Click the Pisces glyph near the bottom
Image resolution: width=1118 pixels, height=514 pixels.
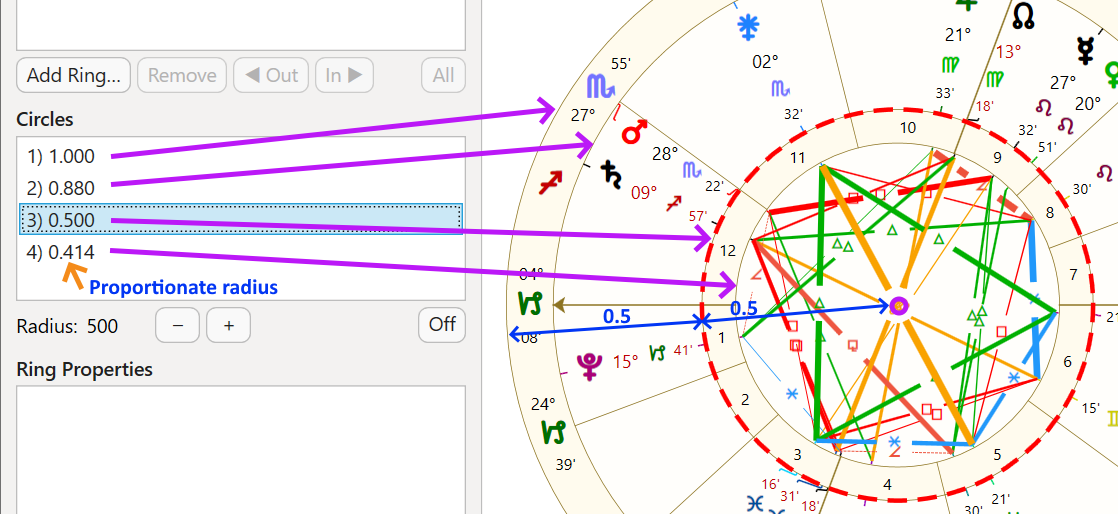(x=754, y=505)
